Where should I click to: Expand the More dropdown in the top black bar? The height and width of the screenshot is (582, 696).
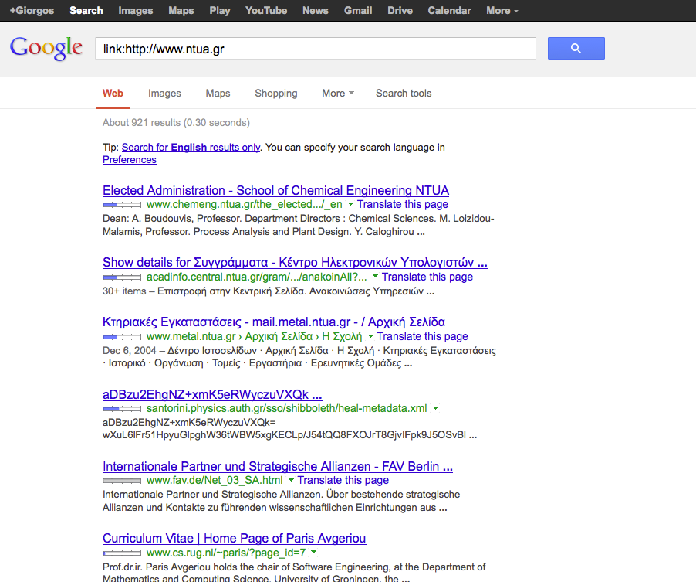coord(502,11)
